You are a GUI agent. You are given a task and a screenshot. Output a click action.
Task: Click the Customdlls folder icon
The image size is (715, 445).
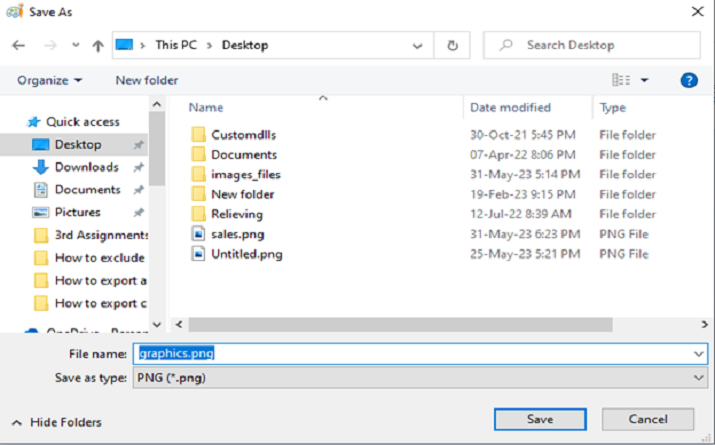(198, 135)
